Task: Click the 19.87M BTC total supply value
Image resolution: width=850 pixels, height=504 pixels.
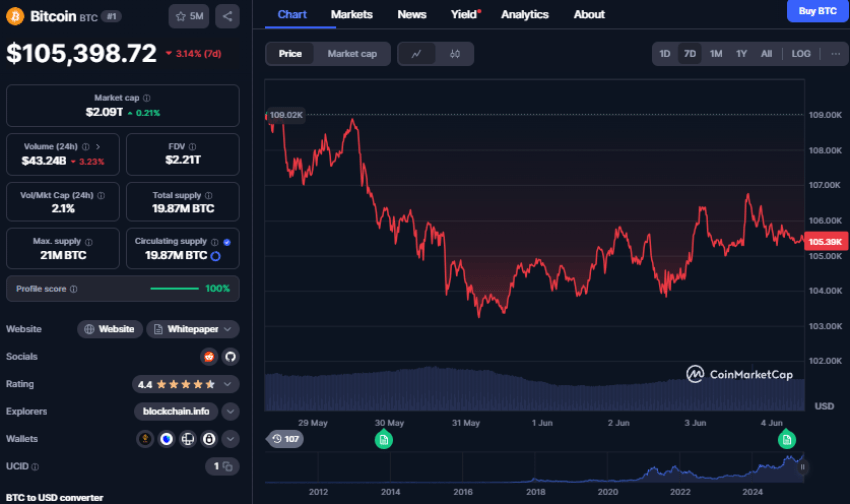Action: click(x=183, y=209)
